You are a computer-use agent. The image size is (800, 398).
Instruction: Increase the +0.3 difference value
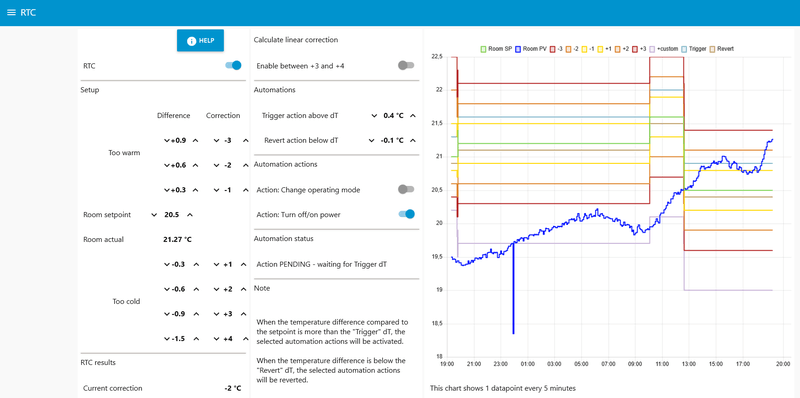point(195,190)
